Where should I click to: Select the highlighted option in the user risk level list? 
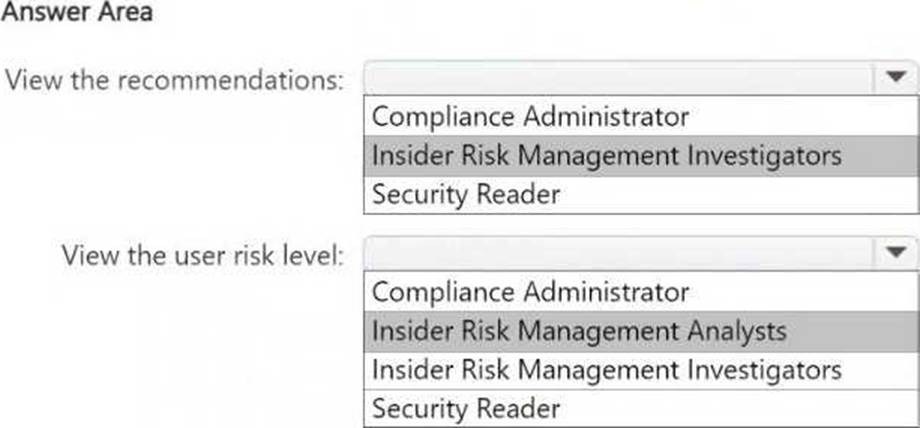(579, 331)
